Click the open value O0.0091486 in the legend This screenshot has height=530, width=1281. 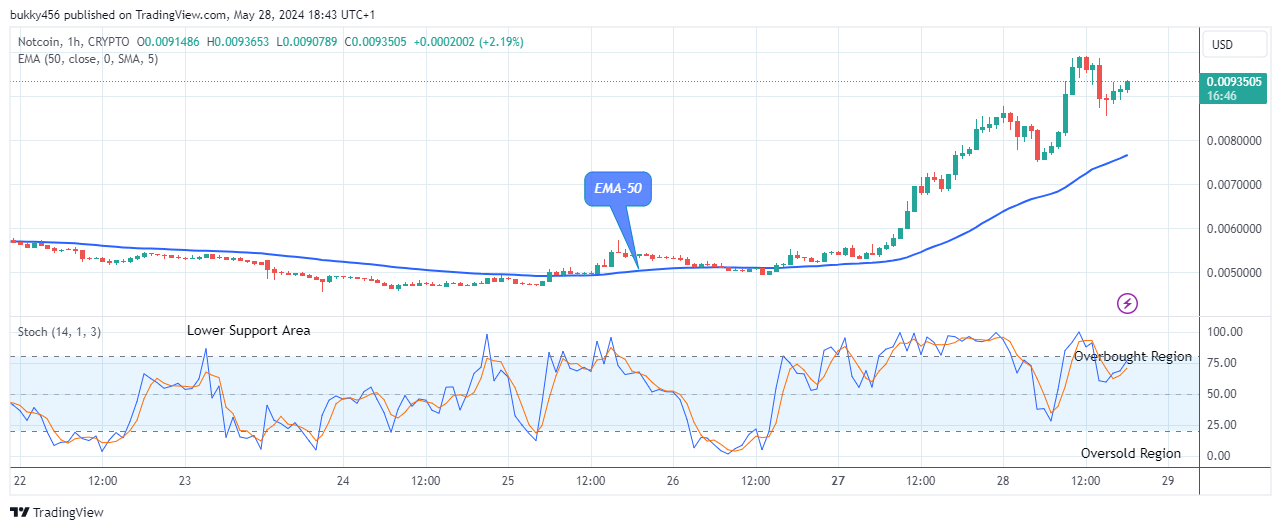[170, 42]
